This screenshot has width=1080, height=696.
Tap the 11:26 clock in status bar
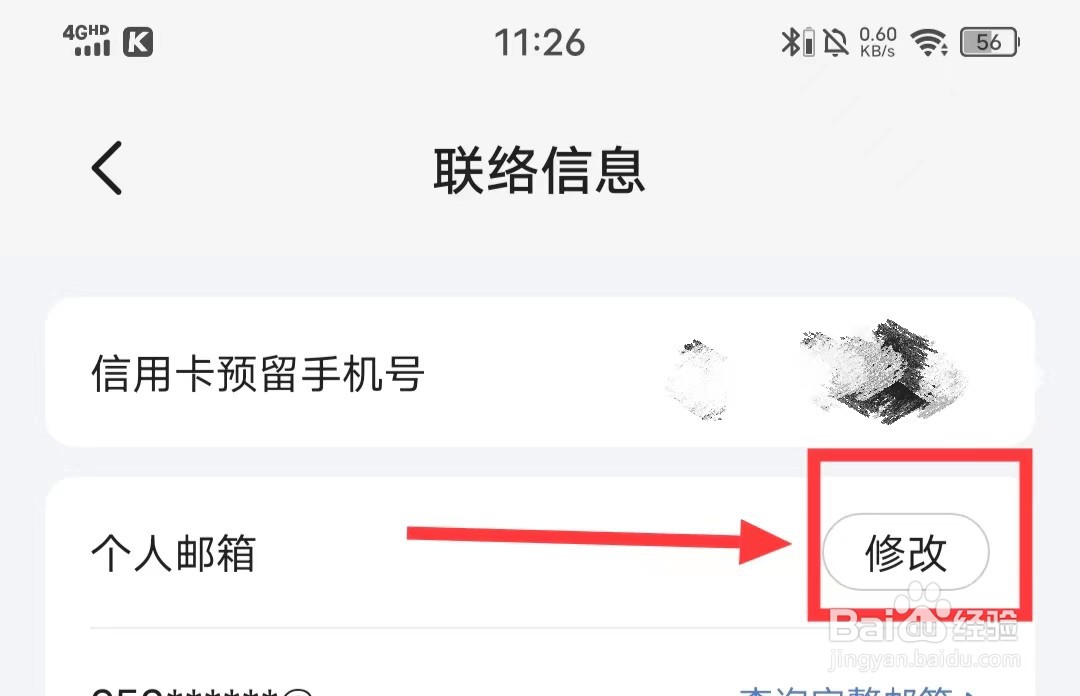click(540, 43)
